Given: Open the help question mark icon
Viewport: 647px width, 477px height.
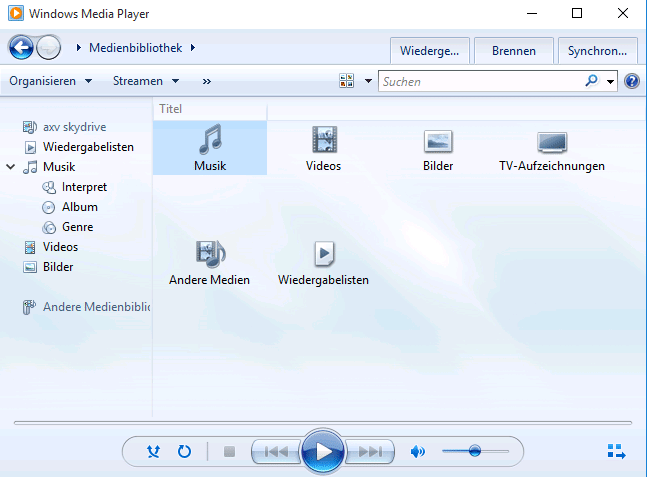Looking at the screenshot, I should coord(632,81).
